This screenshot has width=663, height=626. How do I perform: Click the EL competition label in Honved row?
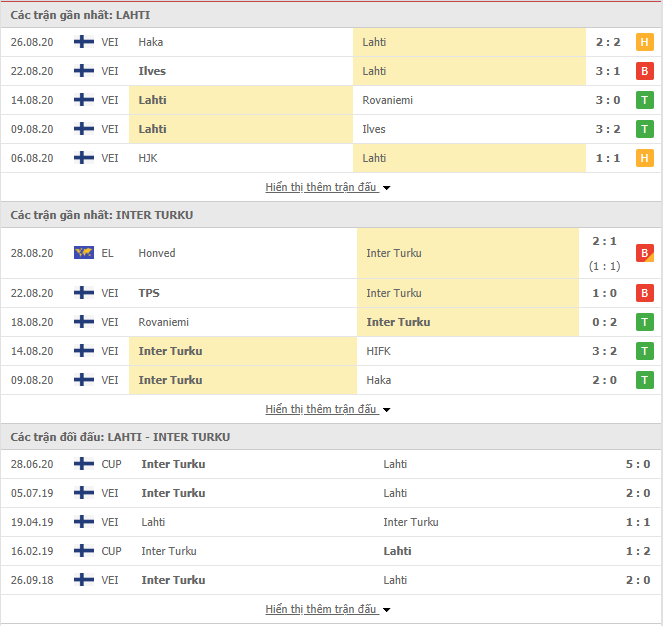point(107,253)
